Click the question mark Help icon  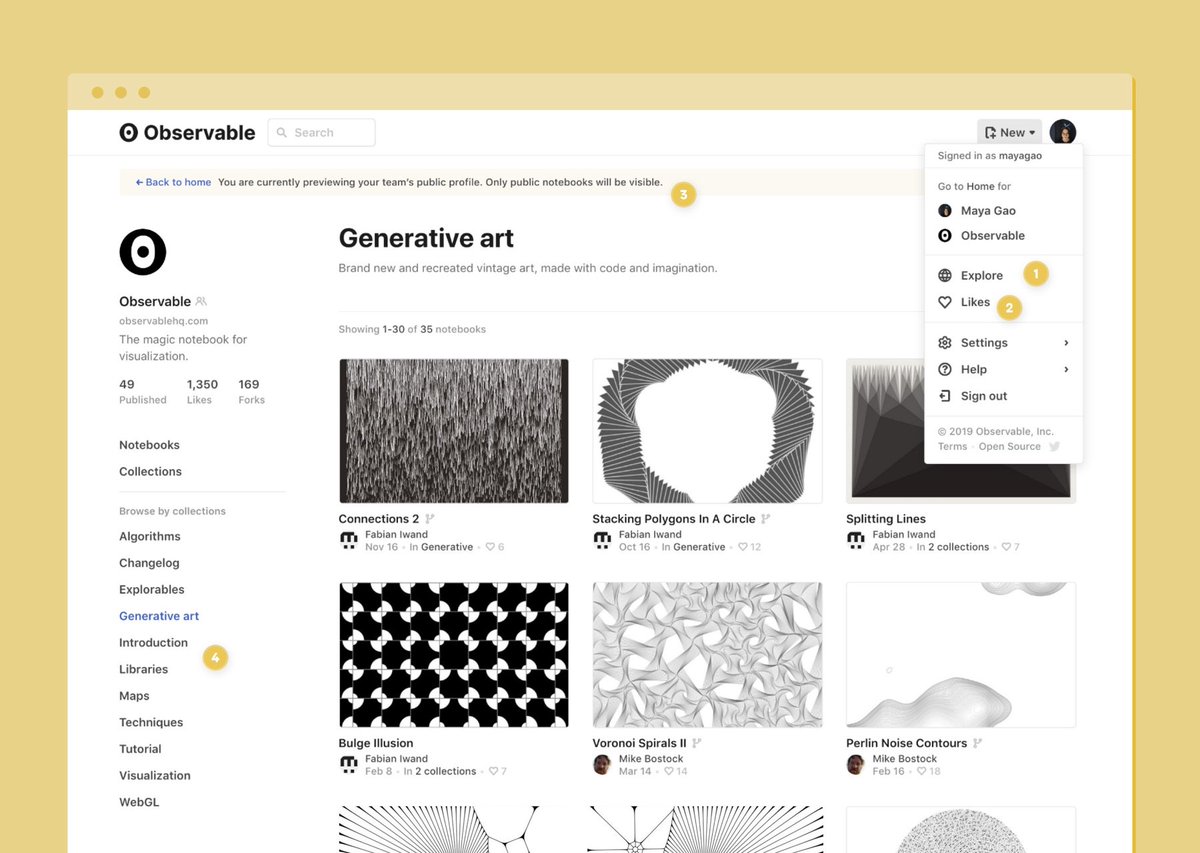(x=945, y=370)
